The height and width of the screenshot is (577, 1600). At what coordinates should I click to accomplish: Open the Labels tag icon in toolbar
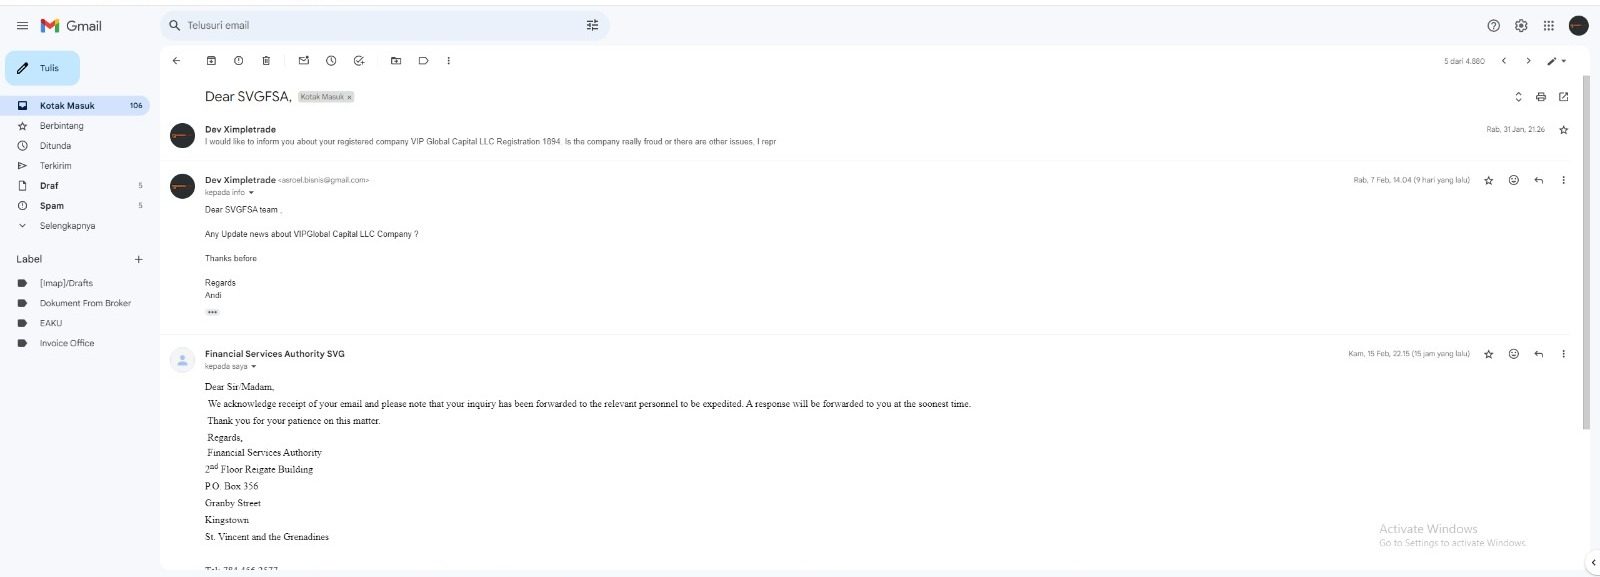click(423, 61)
